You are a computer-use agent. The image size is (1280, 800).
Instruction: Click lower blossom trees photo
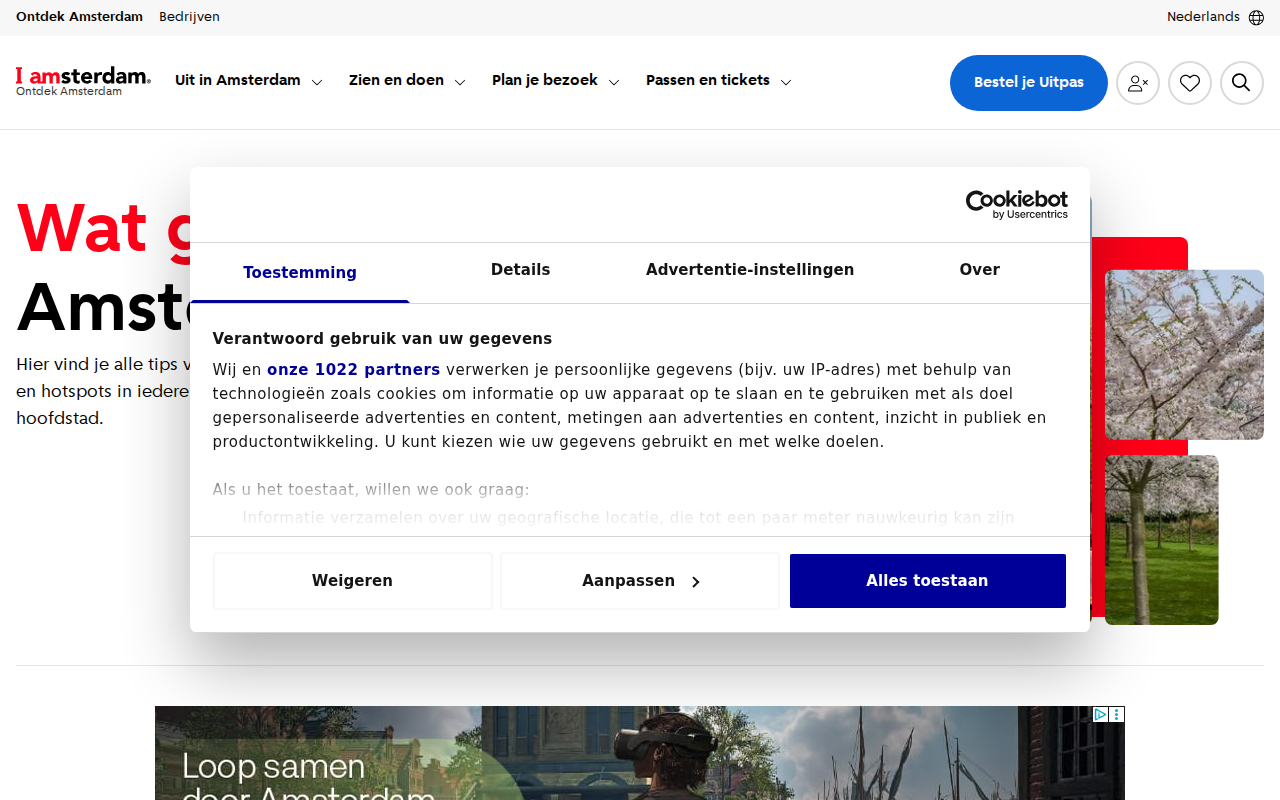click(x=1162, y=540)
